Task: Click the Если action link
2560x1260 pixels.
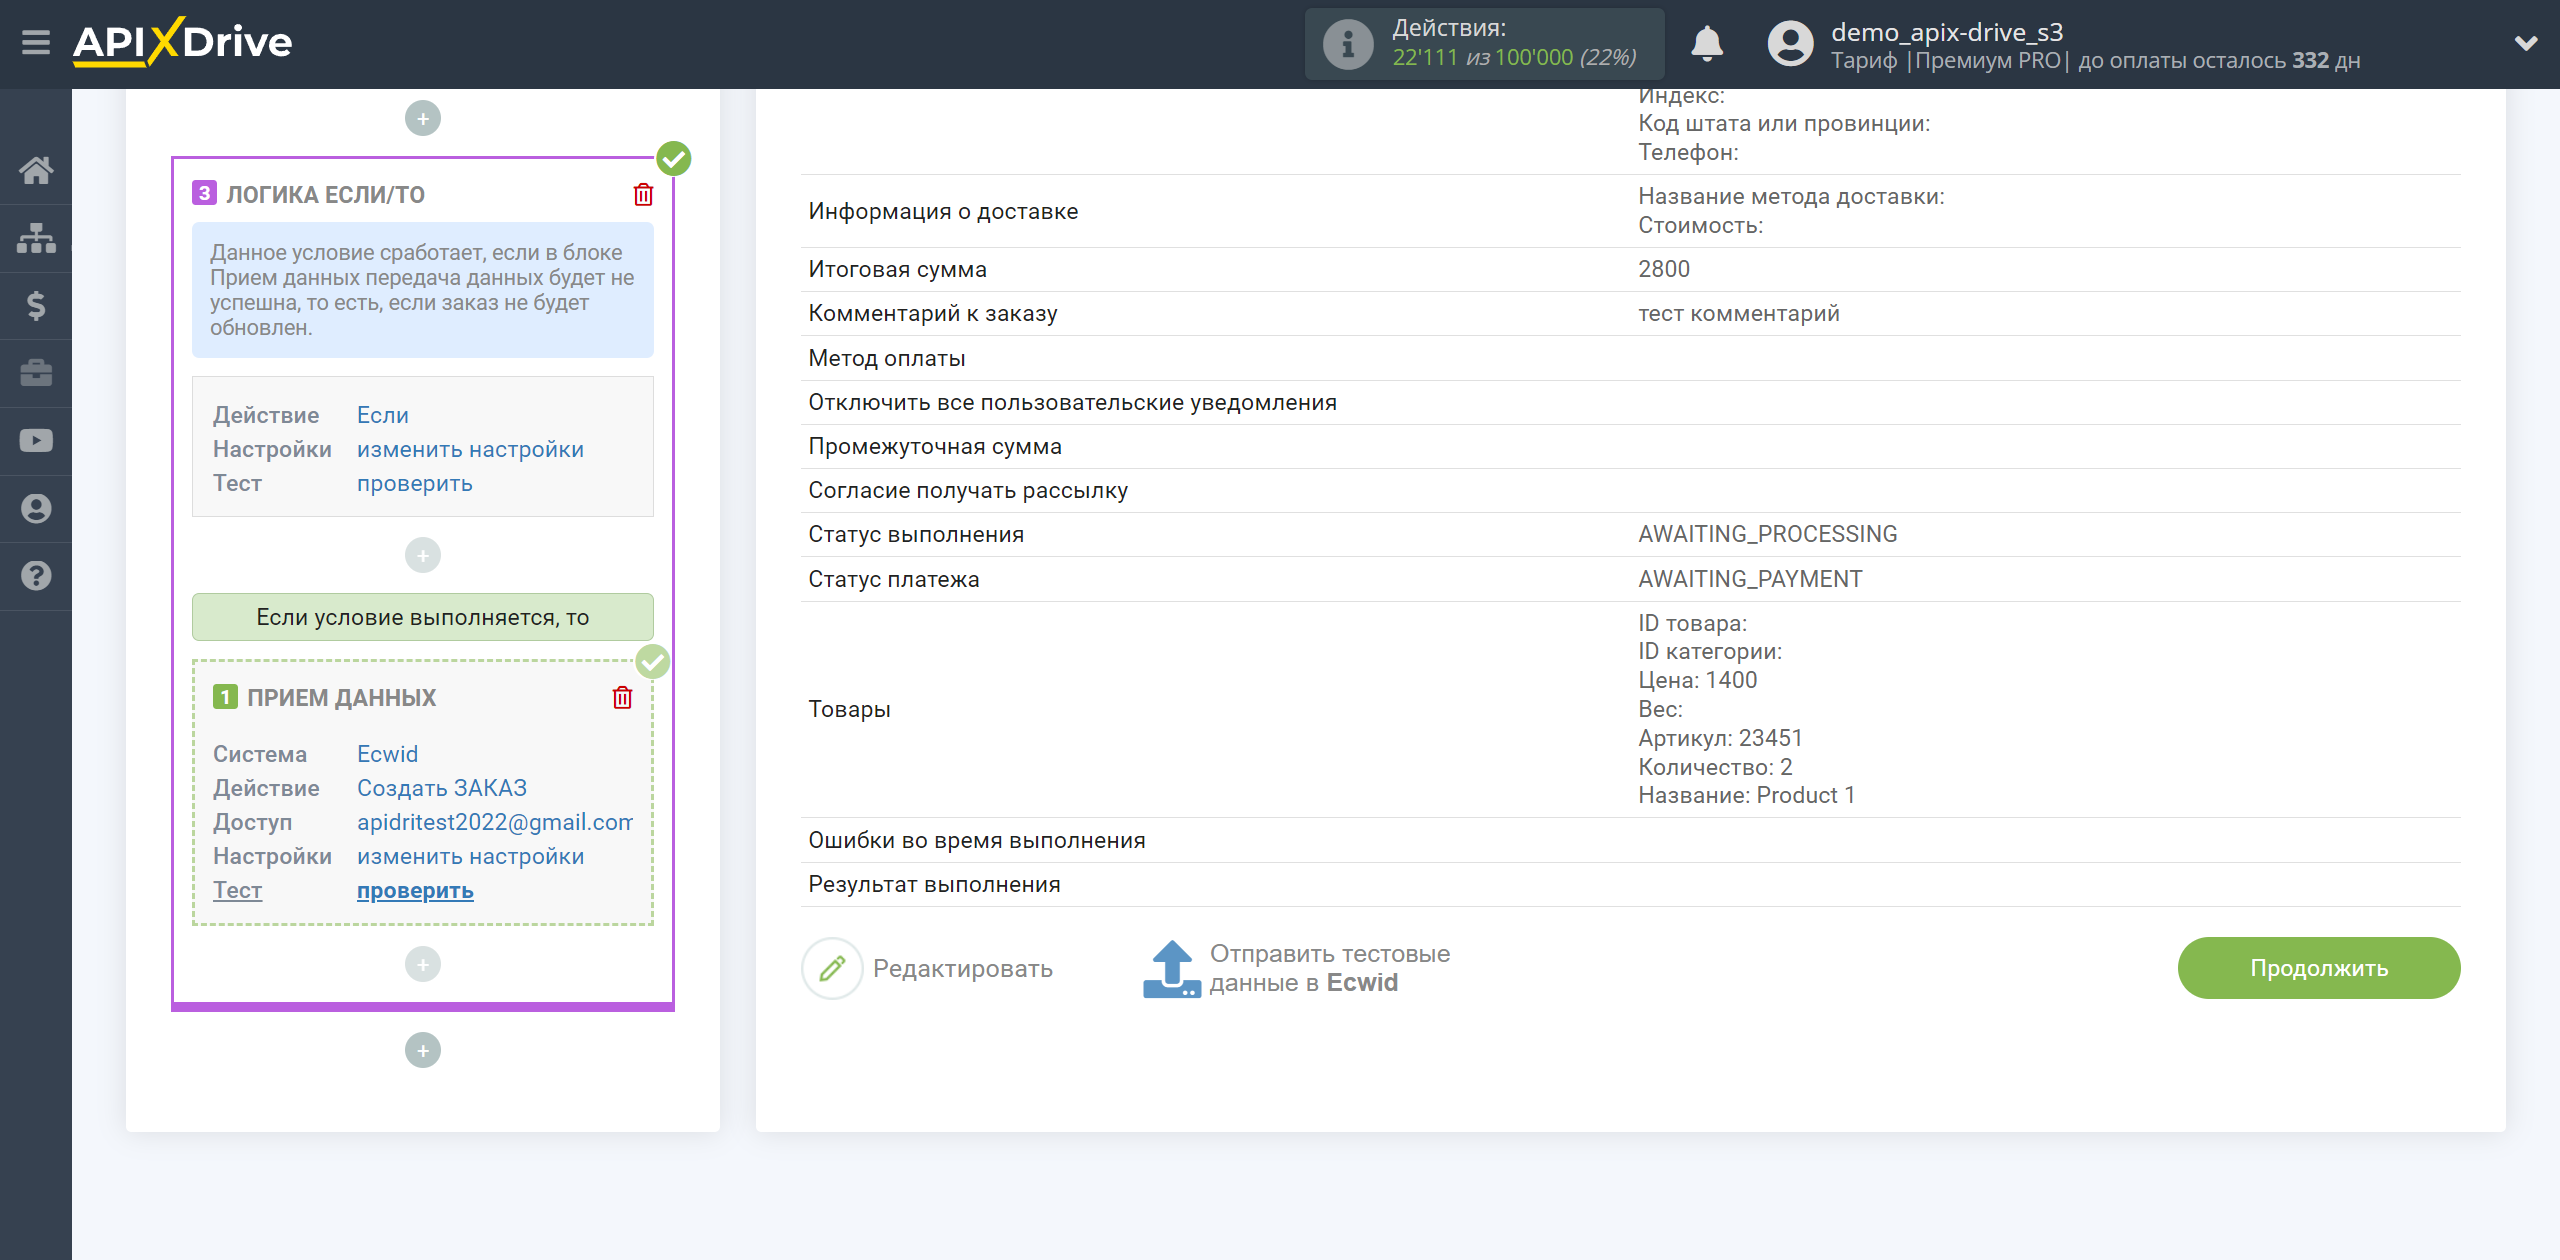Action: pyautogui.click(x=383, y=415)
